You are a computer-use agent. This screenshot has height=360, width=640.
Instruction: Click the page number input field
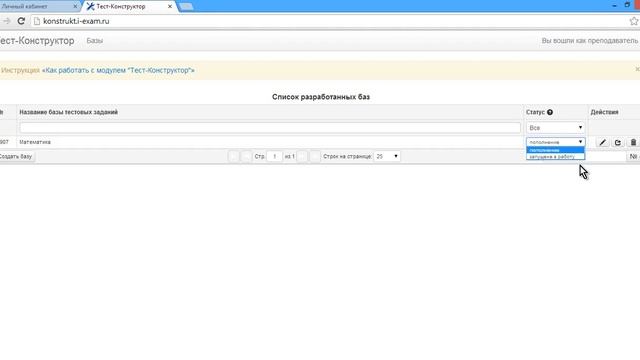[x=275, y=156]
